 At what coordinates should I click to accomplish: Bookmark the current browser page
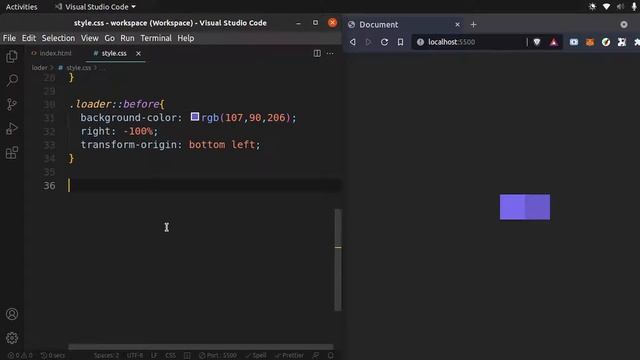tap(400, 42)
